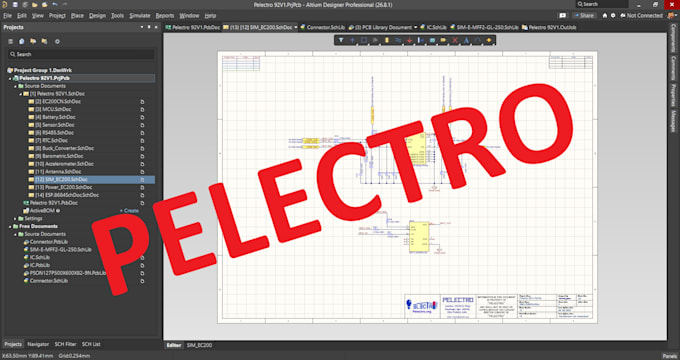Click Create link next to ActiveBOM

(x=129, y=211)
